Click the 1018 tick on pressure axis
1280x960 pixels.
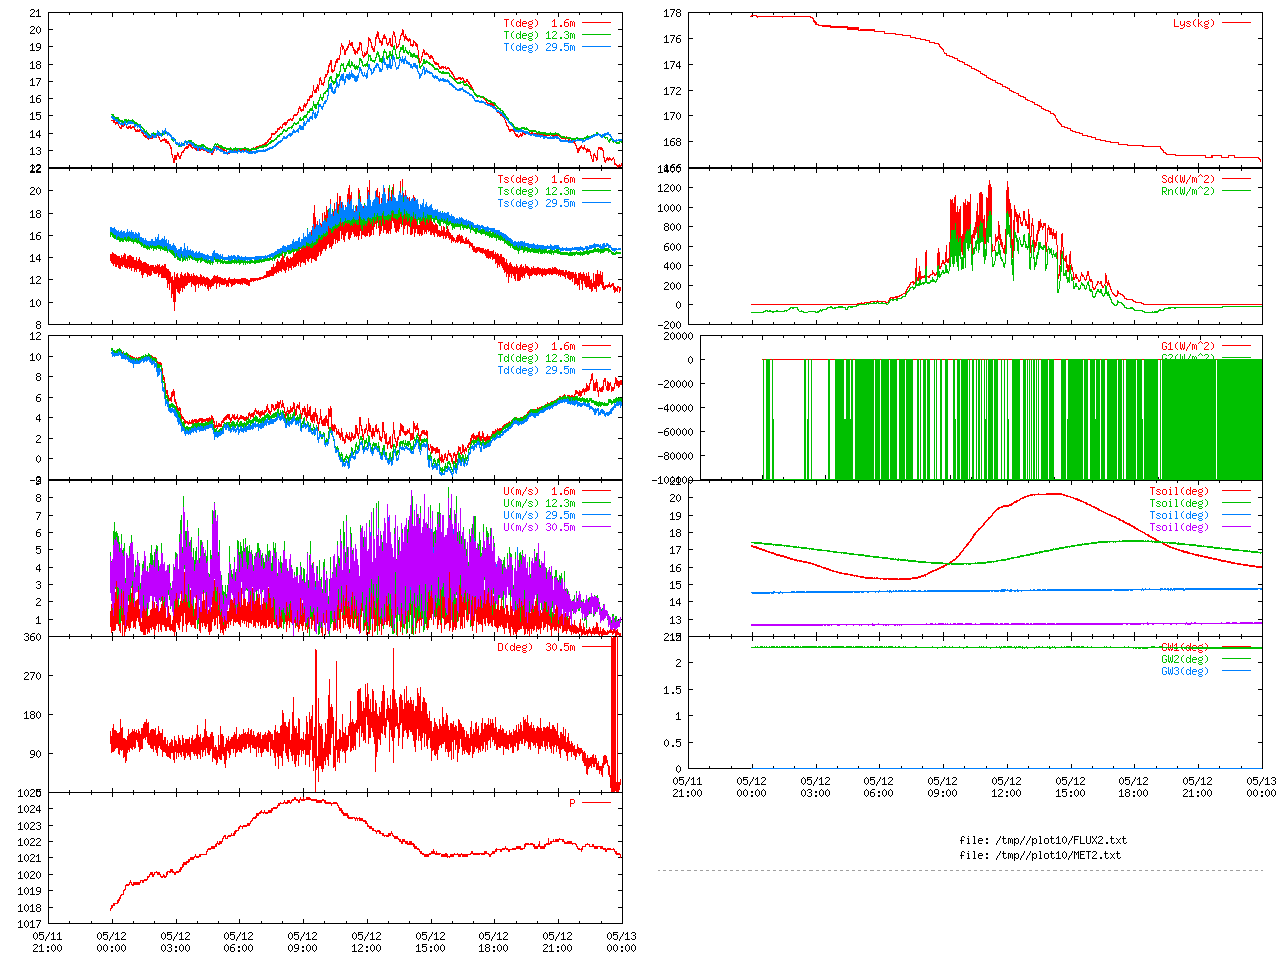pos(29,908)
